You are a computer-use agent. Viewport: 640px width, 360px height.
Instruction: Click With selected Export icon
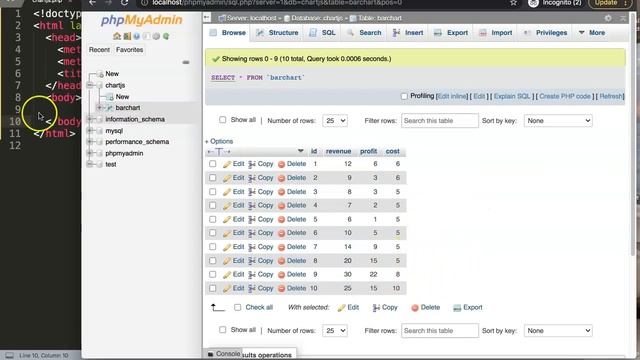pos(457,308)
